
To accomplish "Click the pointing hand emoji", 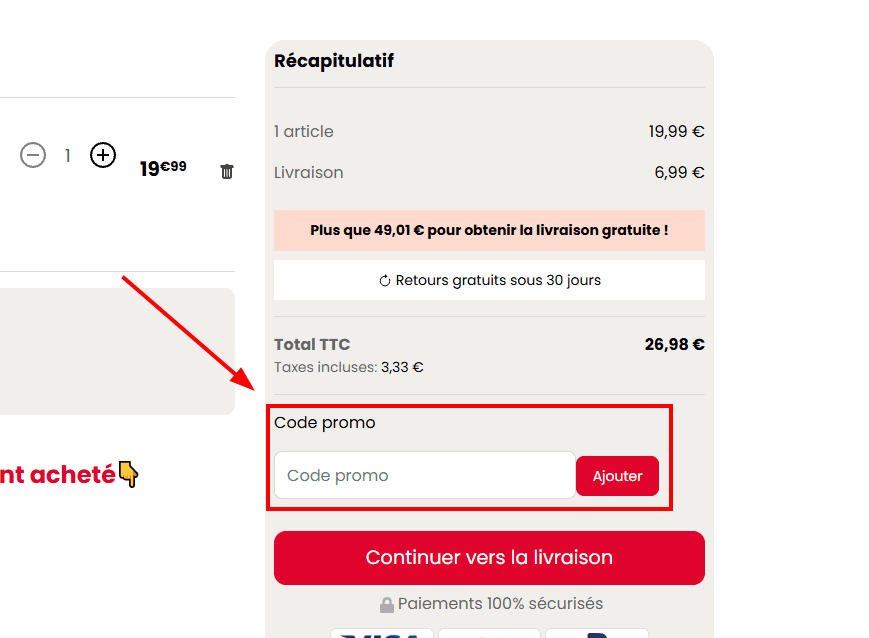I will (x=129, y=474).
